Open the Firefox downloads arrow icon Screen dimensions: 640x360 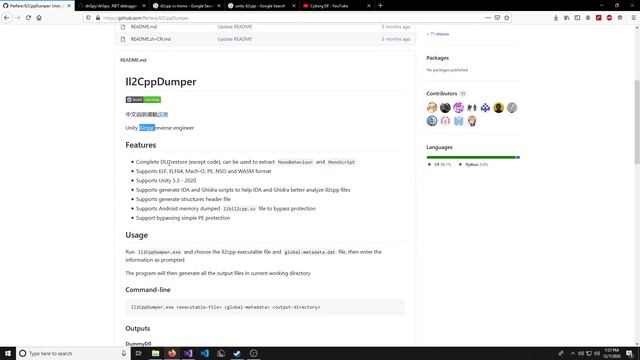(x=556, y=18)
